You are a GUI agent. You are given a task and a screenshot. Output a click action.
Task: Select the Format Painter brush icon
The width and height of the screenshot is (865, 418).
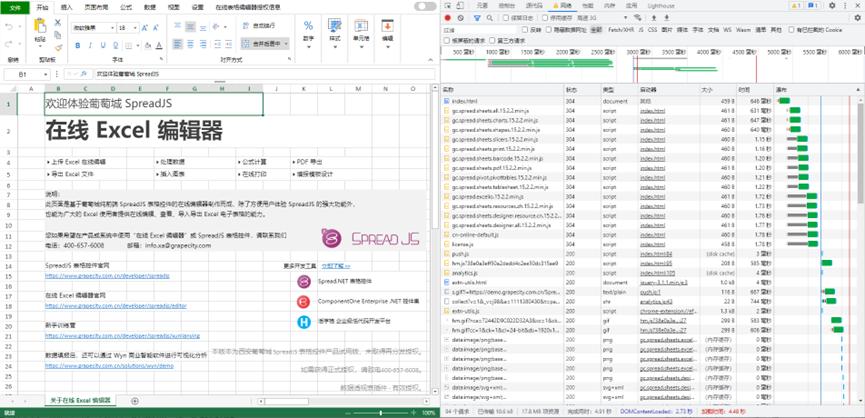pos(57,47)
